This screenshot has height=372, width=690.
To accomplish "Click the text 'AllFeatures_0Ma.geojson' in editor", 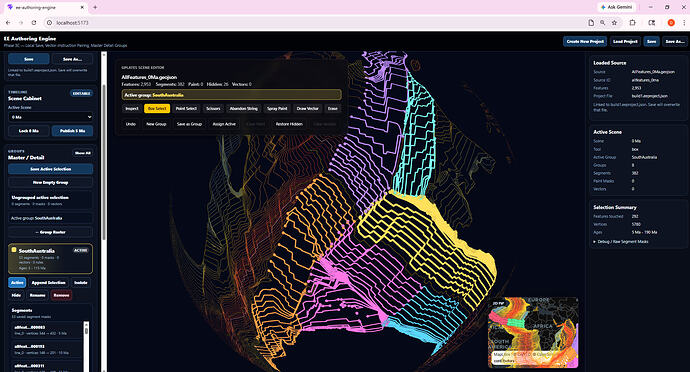I will pyautogui.click(x=149, y=77).
